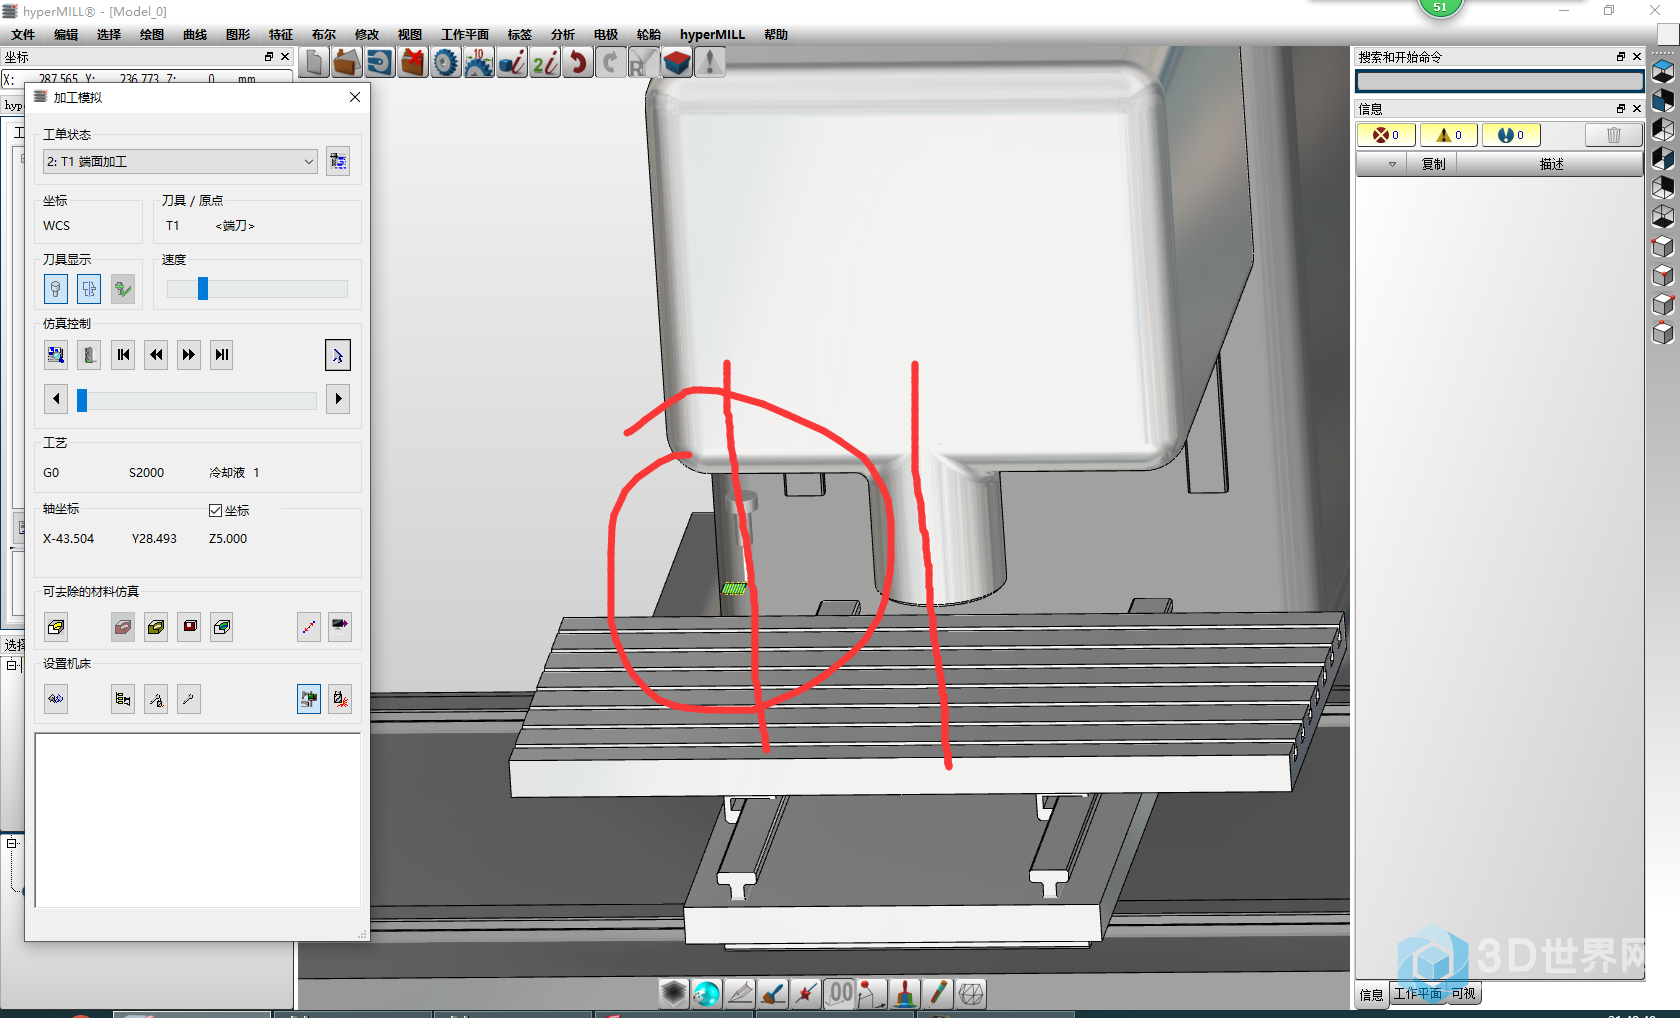Click the colored pencil icon

pyautogui.click(x=938, y=993)
